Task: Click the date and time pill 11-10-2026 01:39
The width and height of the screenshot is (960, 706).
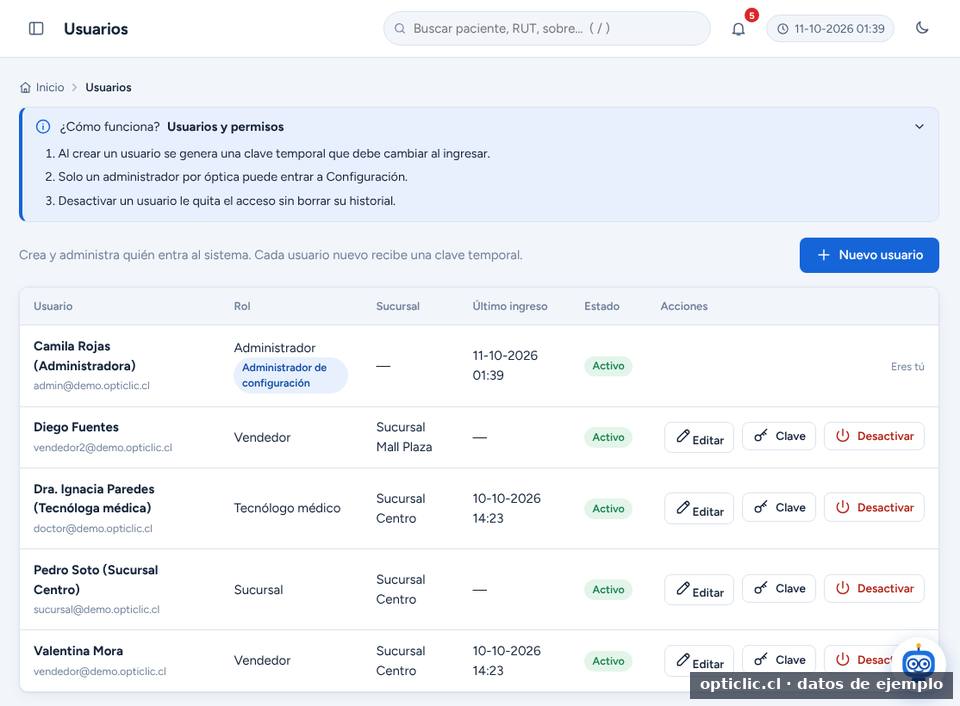Action: [x=830, y=29]
